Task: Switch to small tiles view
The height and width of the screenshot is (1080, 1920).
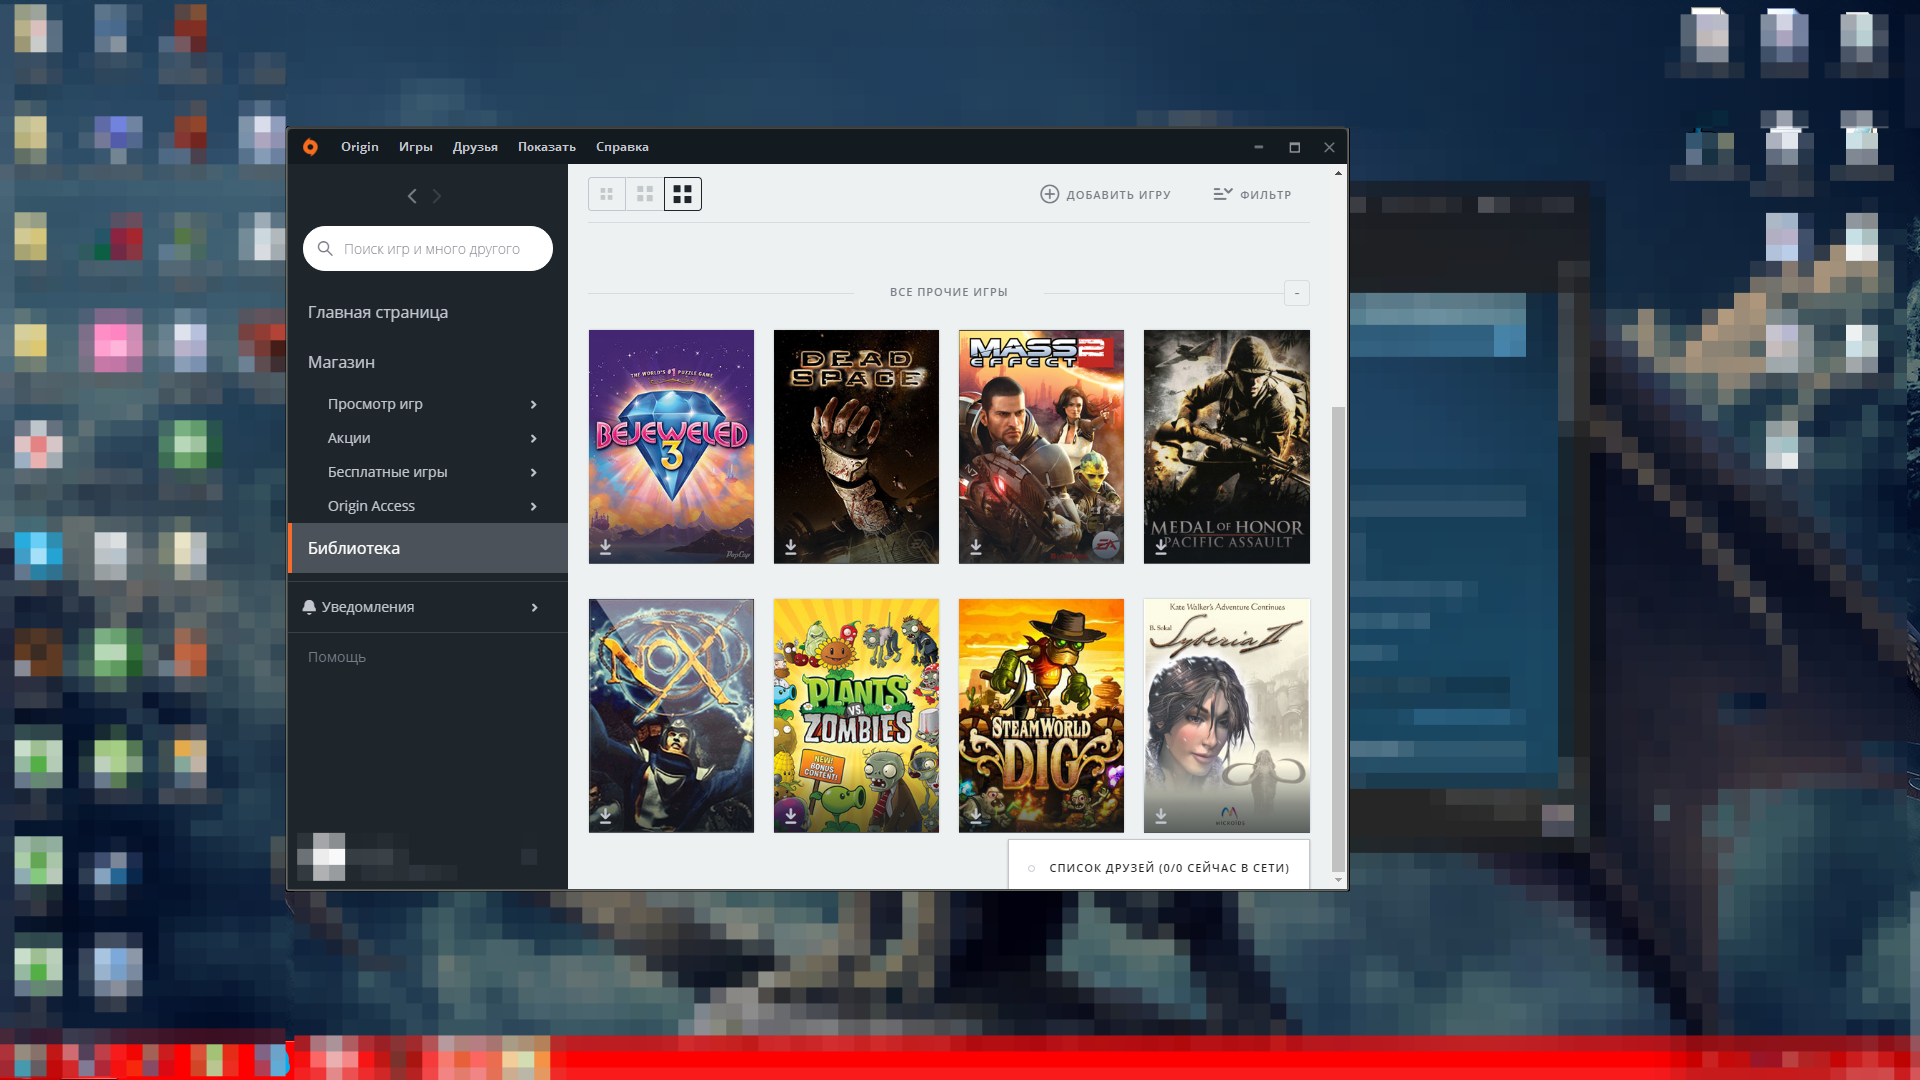Action: [x=607, y=194]
